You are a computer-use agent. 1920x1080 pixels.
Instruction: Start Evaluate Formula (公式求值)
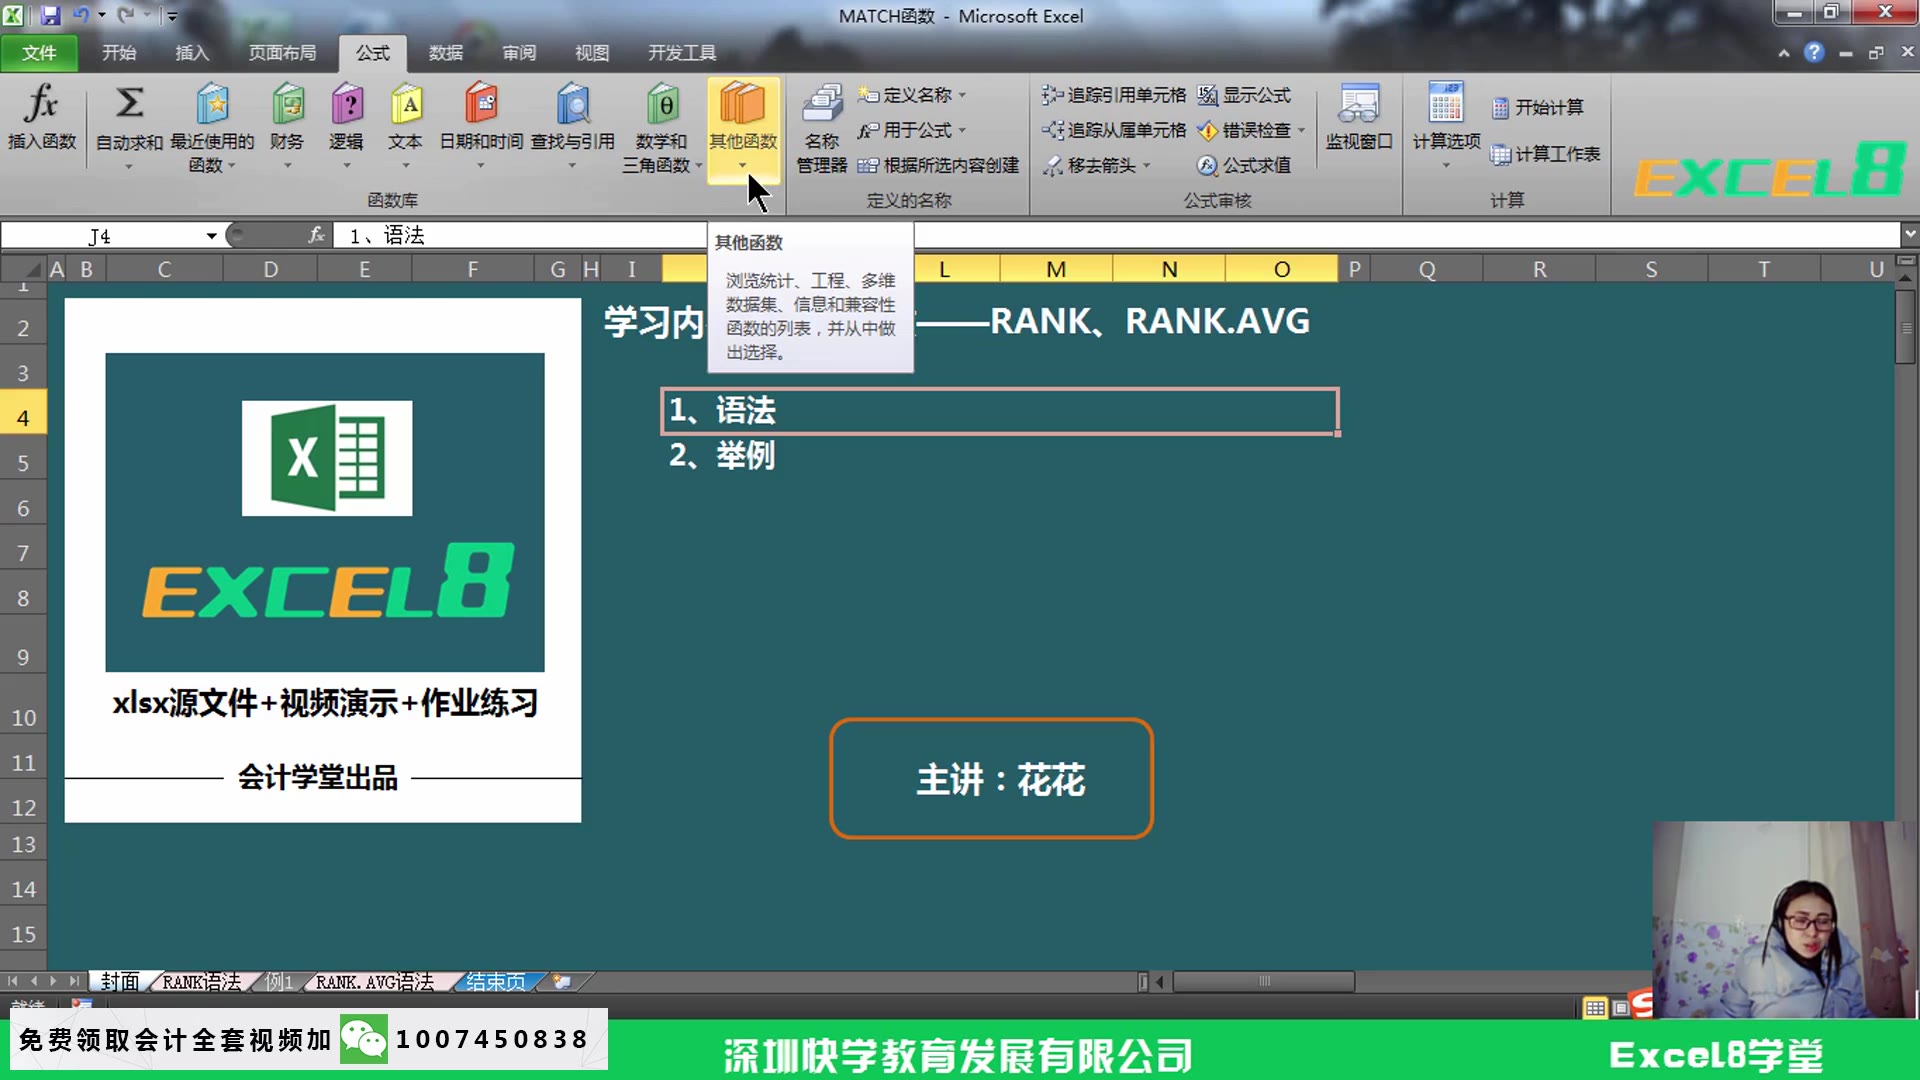(1246, 166)
